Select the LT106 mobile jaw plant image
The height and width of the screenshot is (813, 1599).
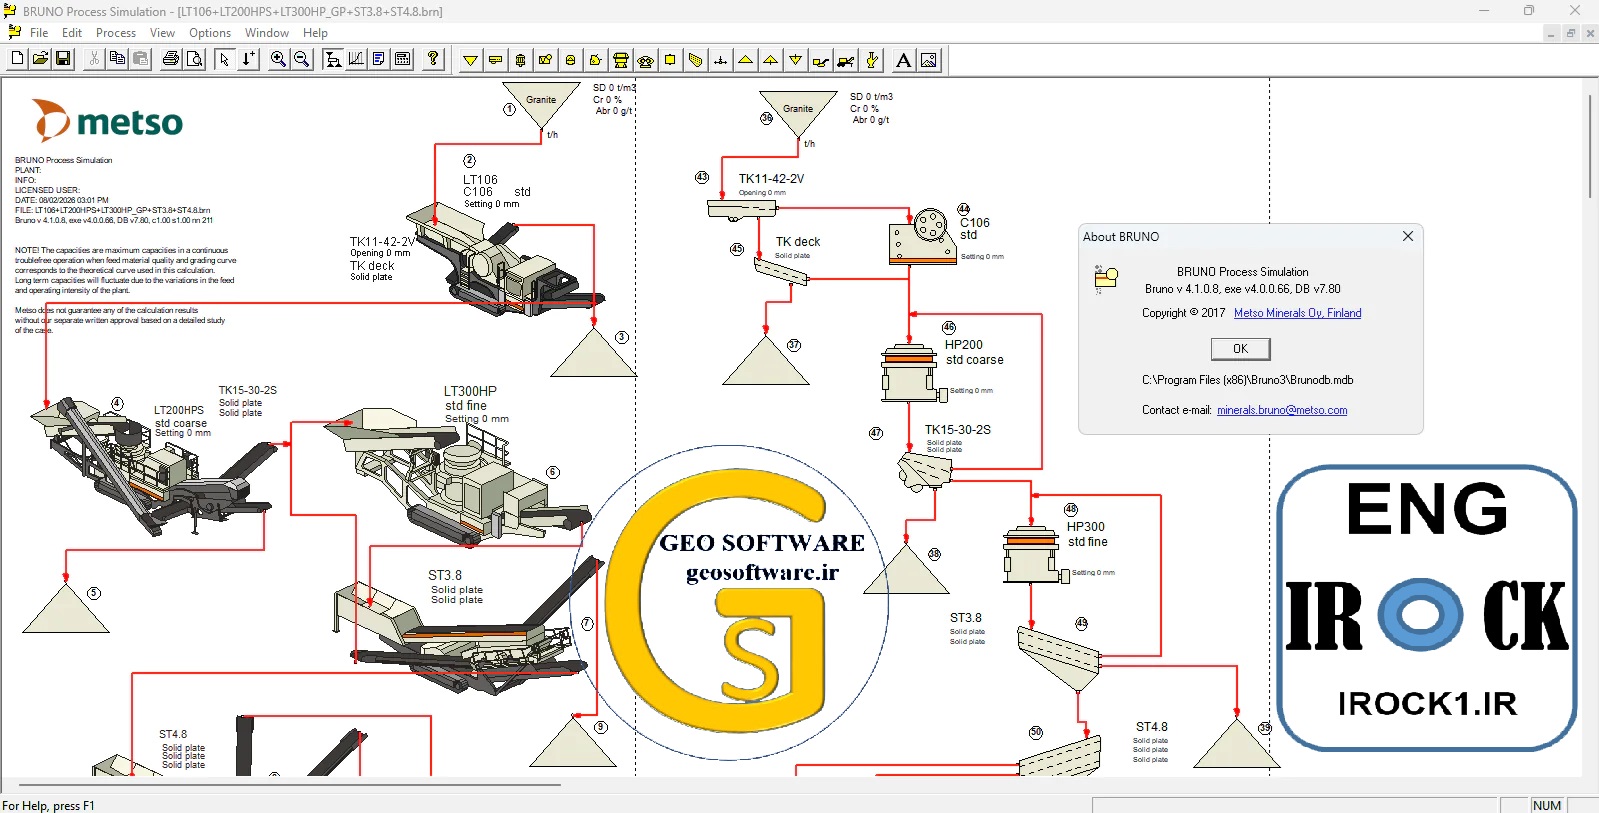tap(505, 258)
